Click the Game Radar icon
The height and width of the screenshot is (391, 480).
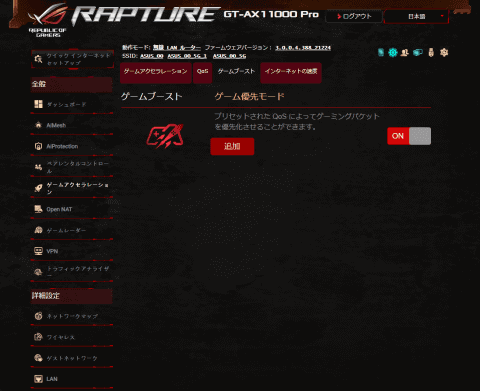(38, 230)
